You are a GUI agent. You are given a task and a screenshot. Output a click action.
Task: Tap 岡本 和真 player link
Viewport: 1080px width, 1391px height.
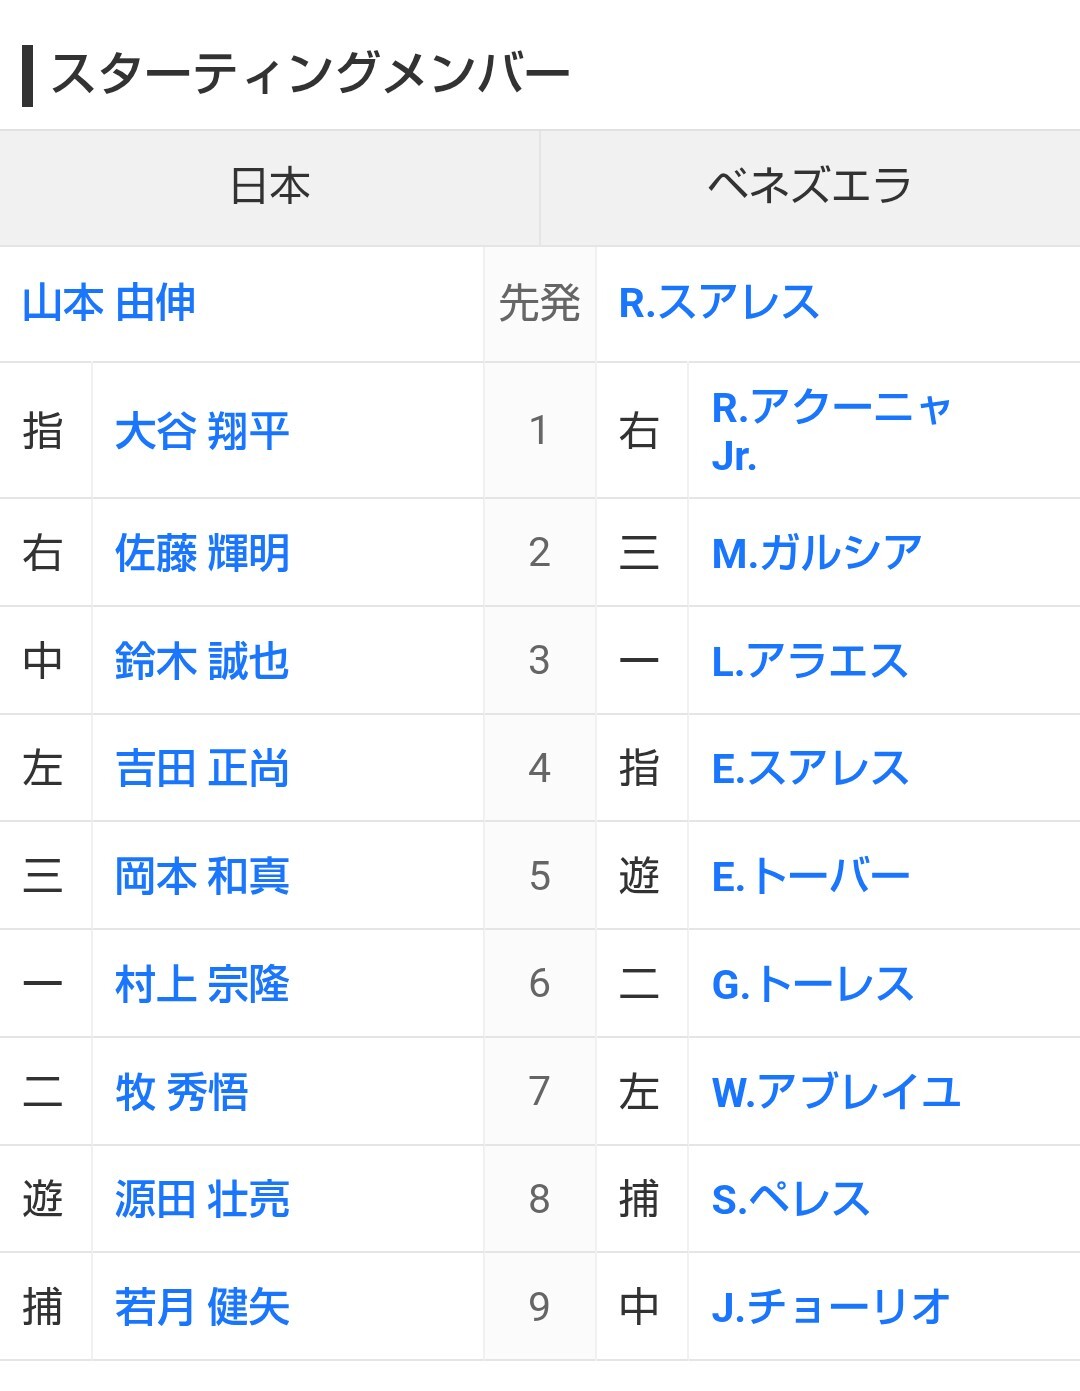click(202, 877)
